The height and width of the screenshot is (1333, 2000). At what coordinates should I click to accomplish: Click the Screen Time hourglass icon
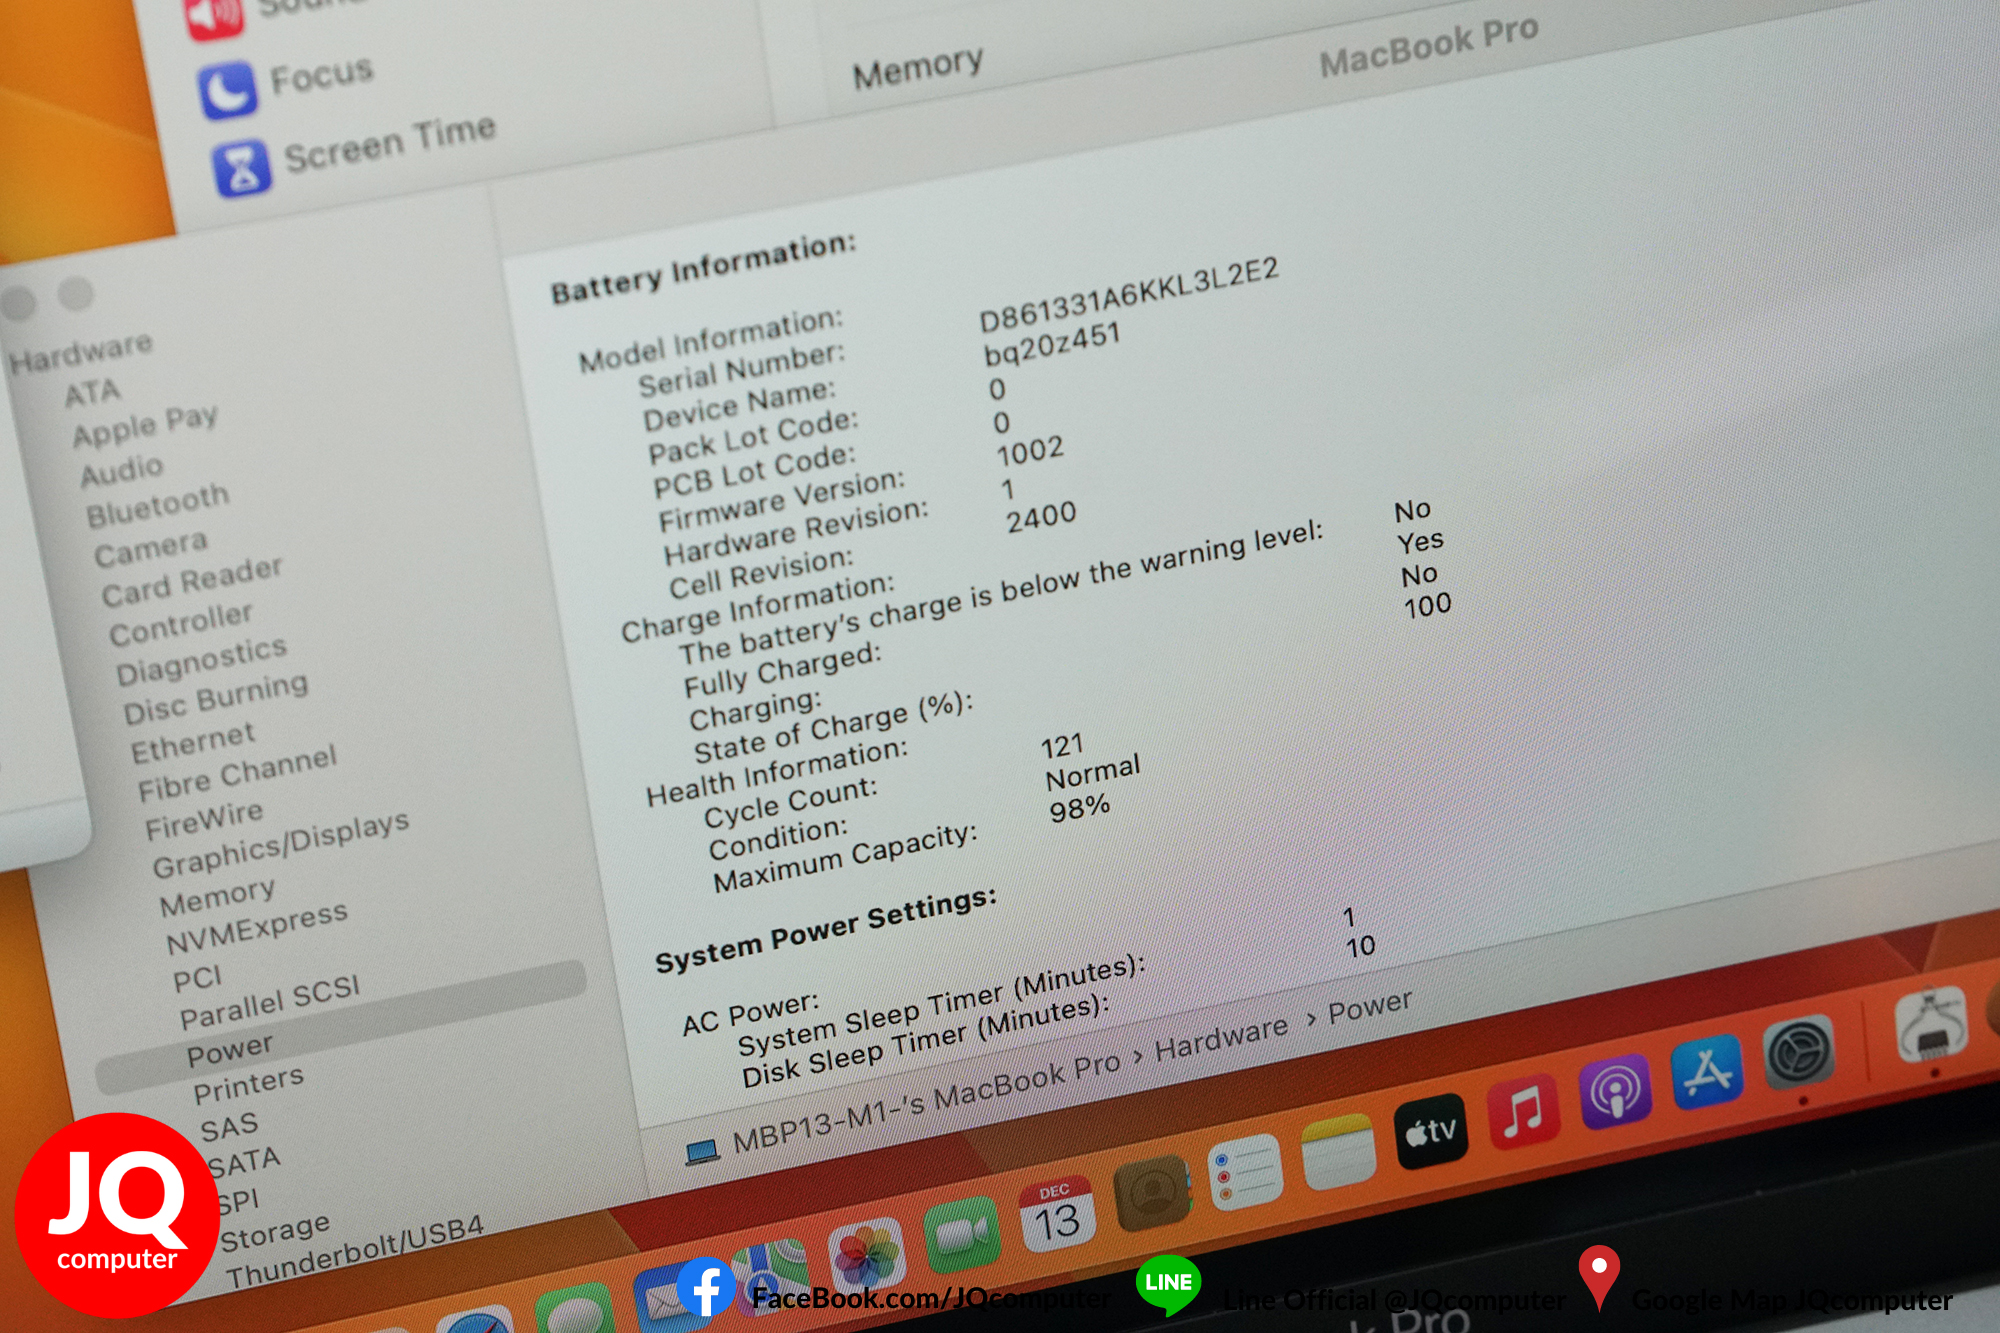tap(241, 167)
